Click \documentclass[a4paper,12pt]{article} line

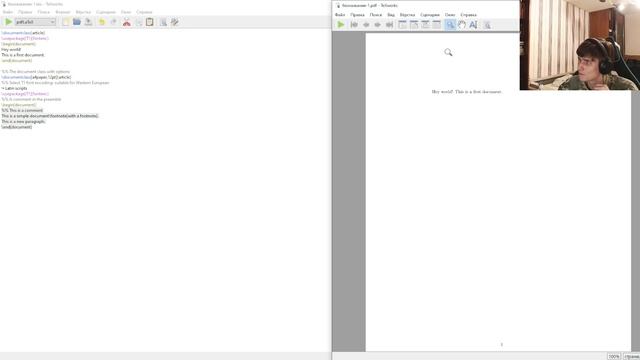[36, 77]
